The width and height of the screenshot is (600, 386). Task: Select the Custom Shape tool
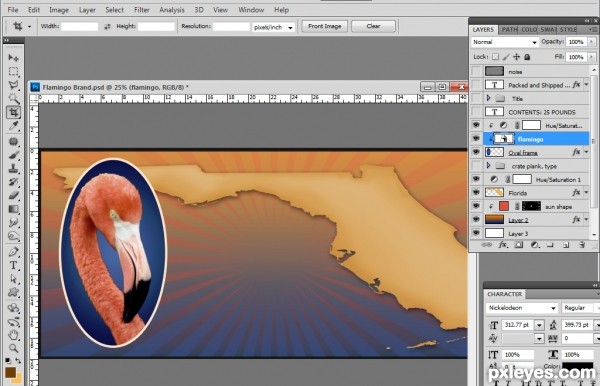click(x=13, y=292)
